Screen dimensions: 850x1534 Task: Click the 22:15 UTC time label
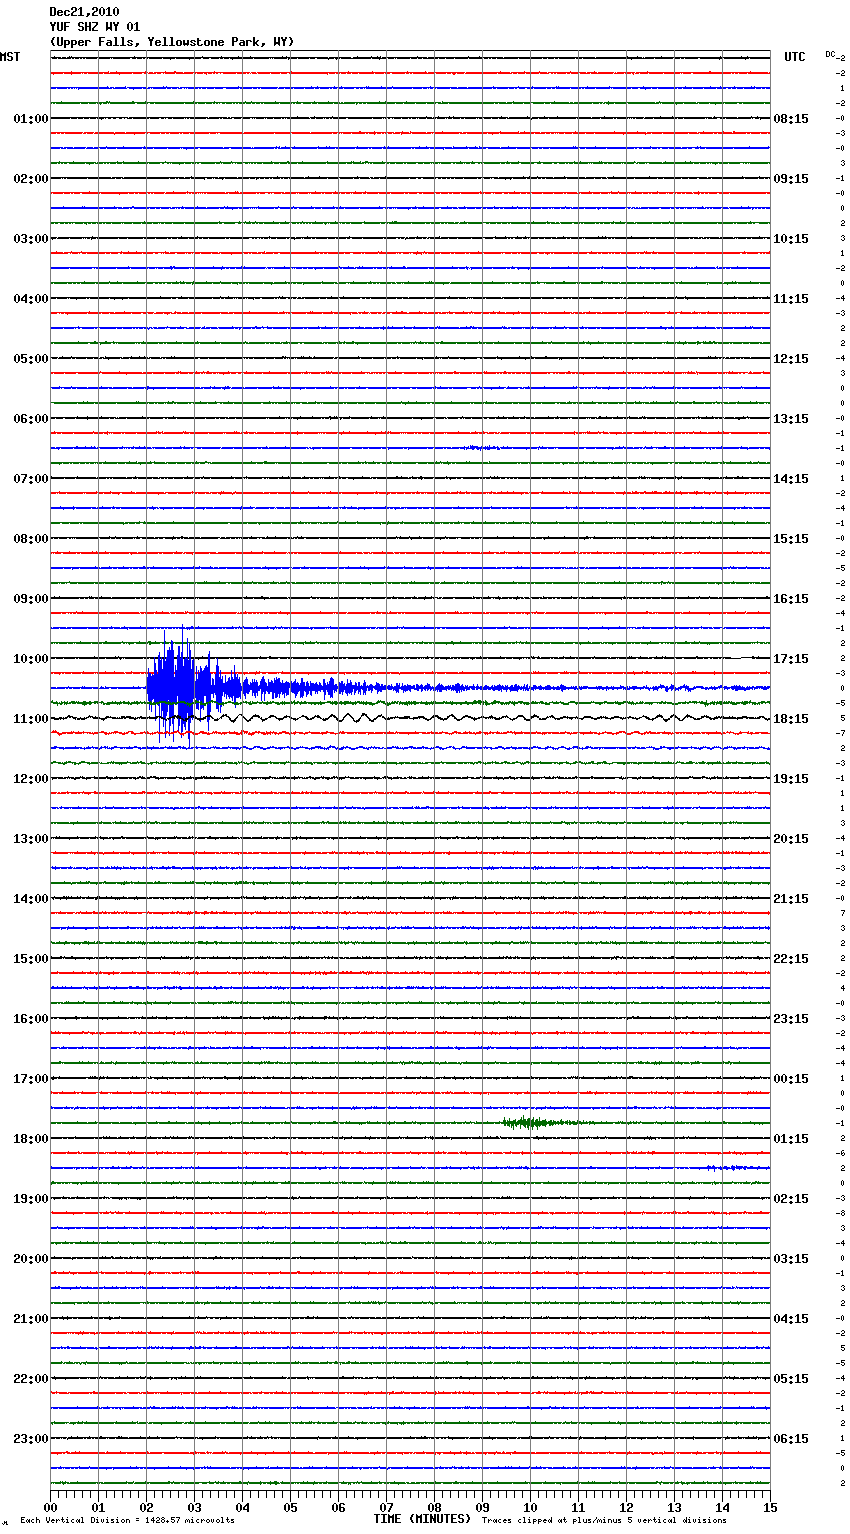[x=791, y=959]
